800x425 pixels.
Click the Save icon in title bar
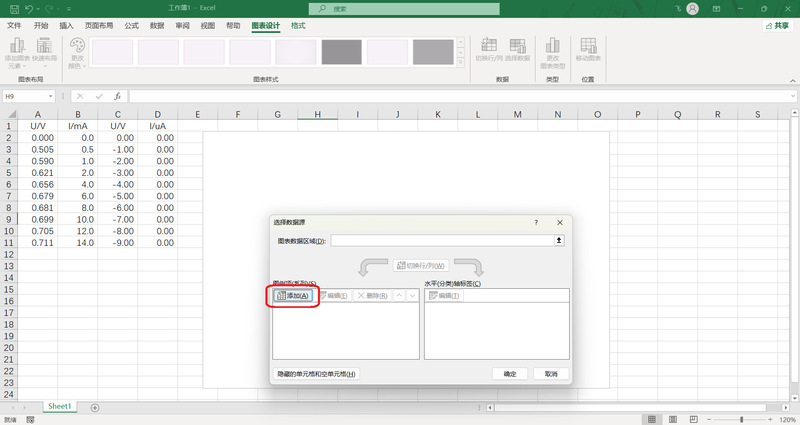[x=14, y=9]
